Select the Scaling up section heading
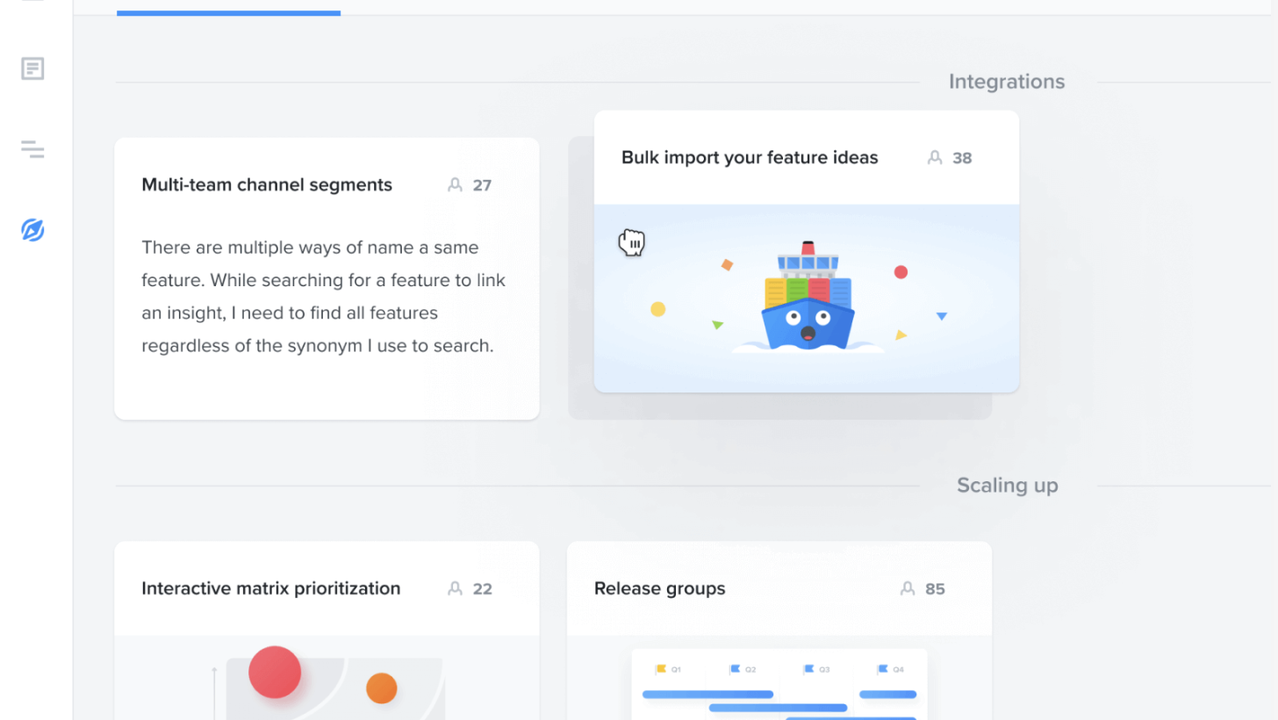Image resolution: width=1278 pixels, height=720 pixels. click(x=1007, y=485)
